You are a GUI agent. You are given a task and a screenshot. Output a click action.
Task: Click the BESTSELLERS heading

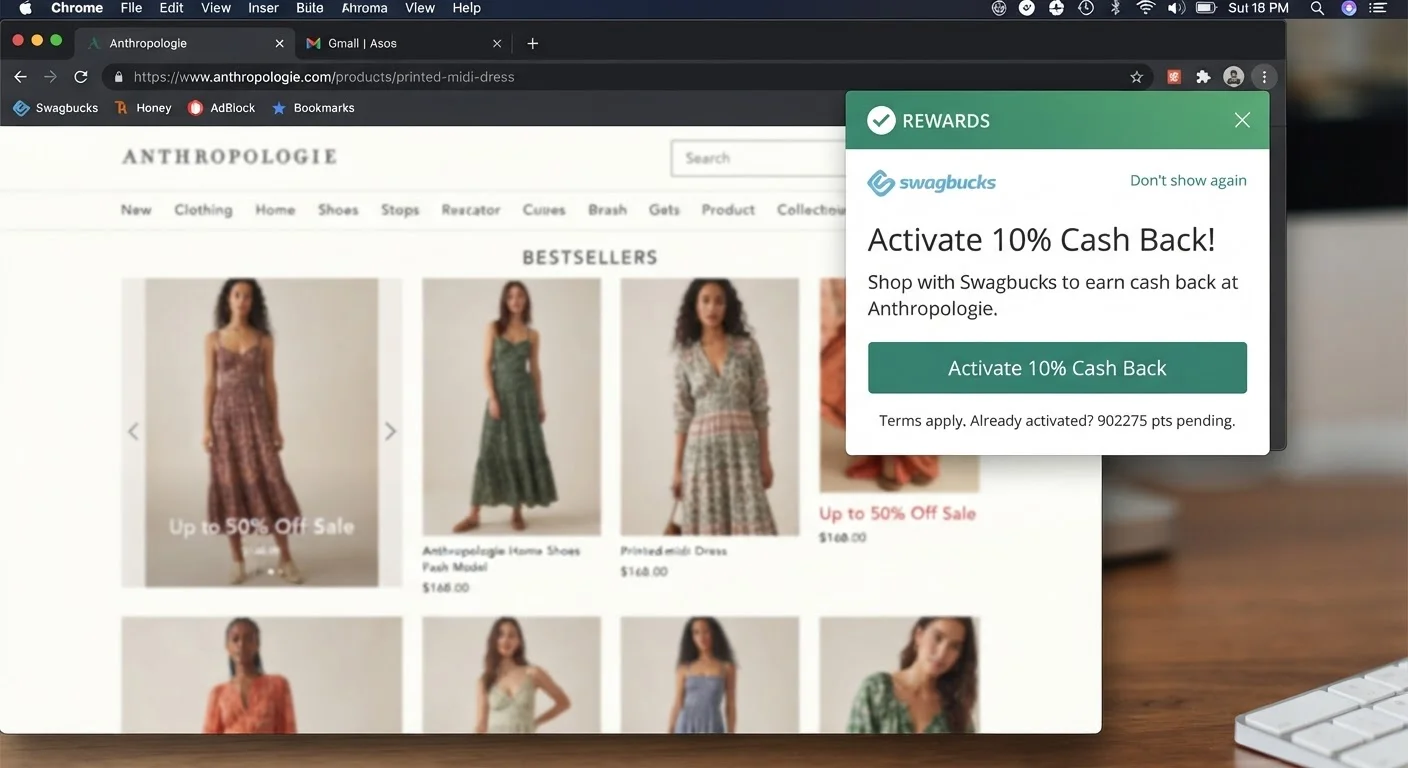pyautogui.click(x=590, y=258)
